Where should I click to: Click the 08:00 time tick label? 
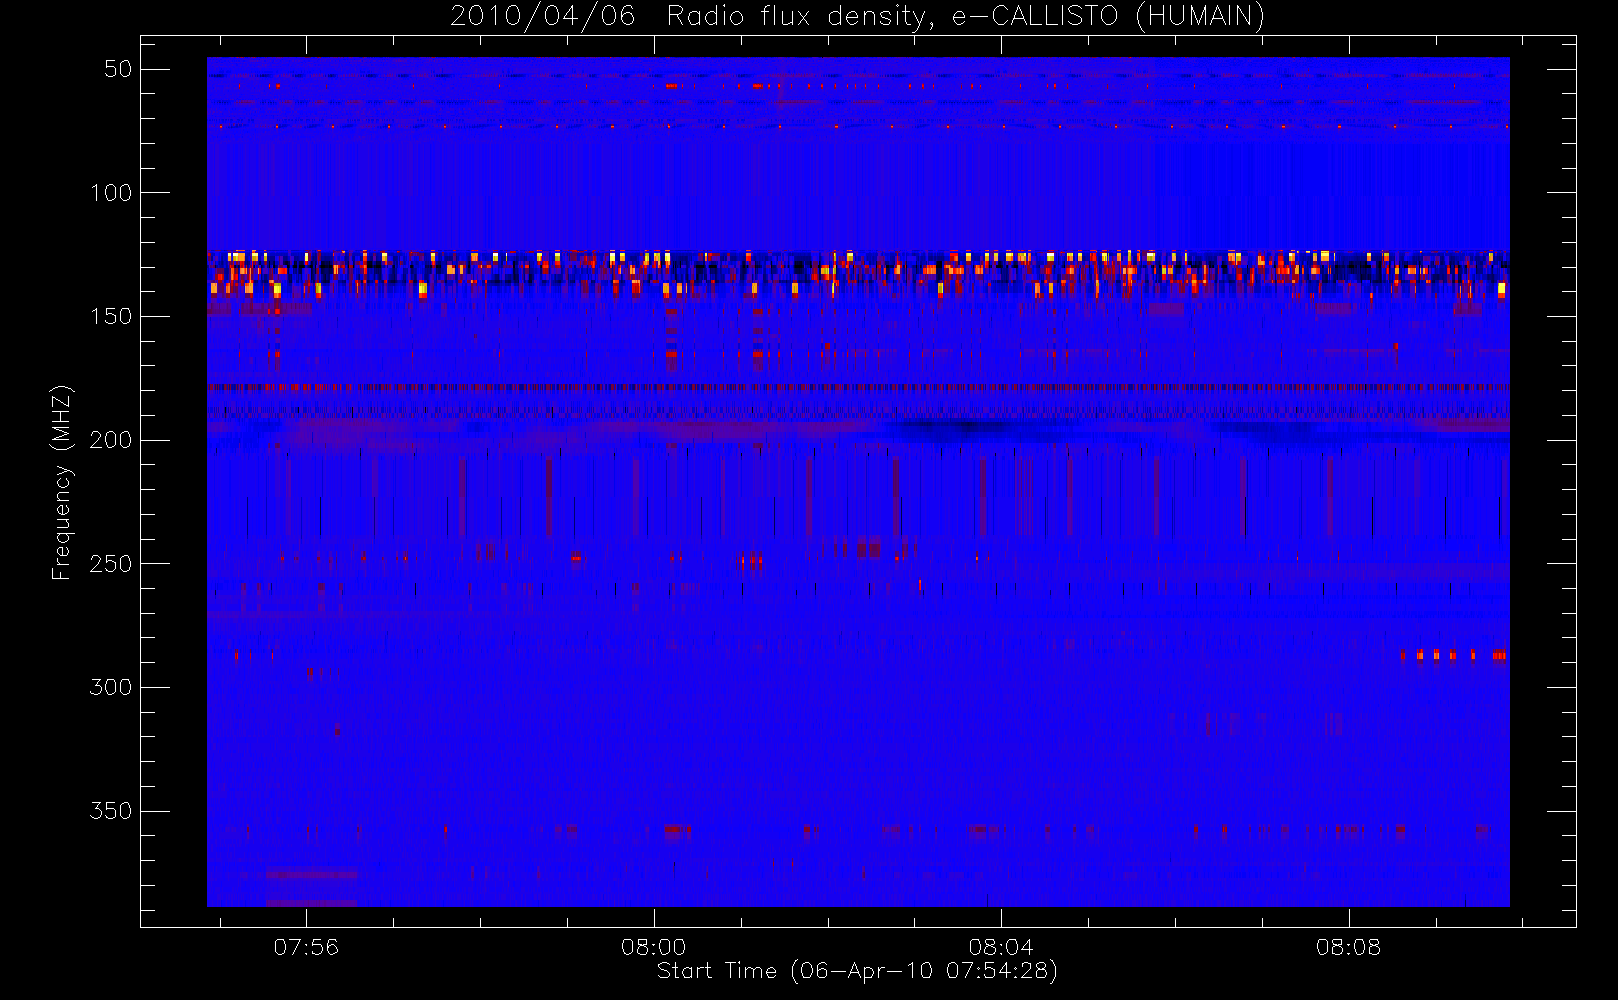point(654,947)
